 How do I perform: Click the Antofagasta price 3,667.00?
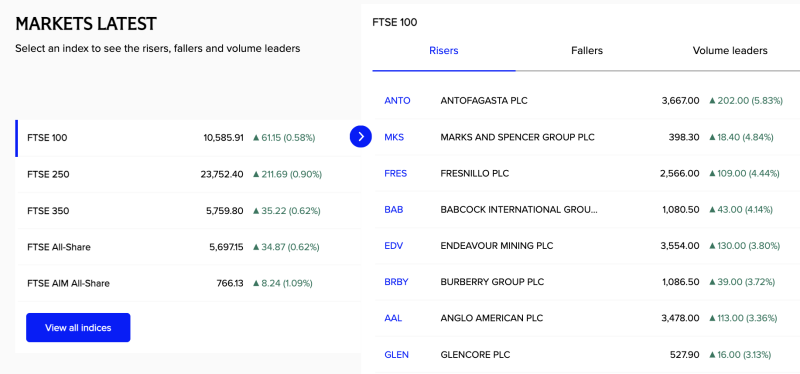point(680,101)
